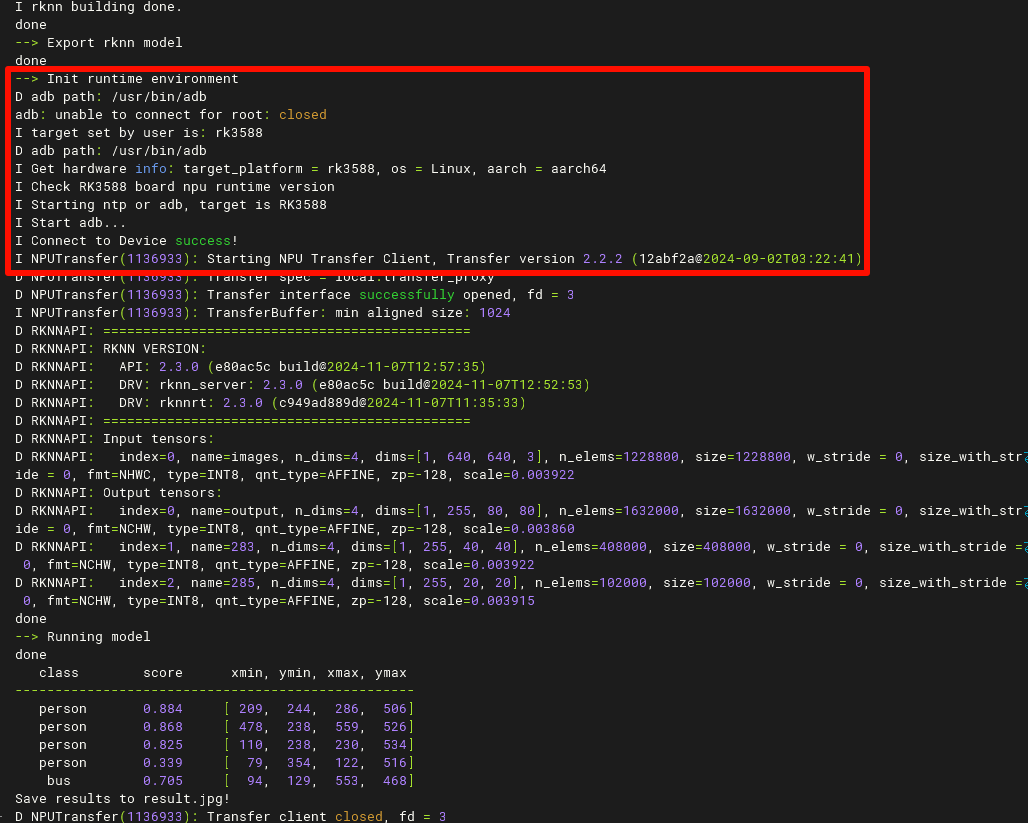The height and width of the screenshot is (823, 1028).
Task: Click the 'Export rknn model' output line
Action: [x=100, y=42]
